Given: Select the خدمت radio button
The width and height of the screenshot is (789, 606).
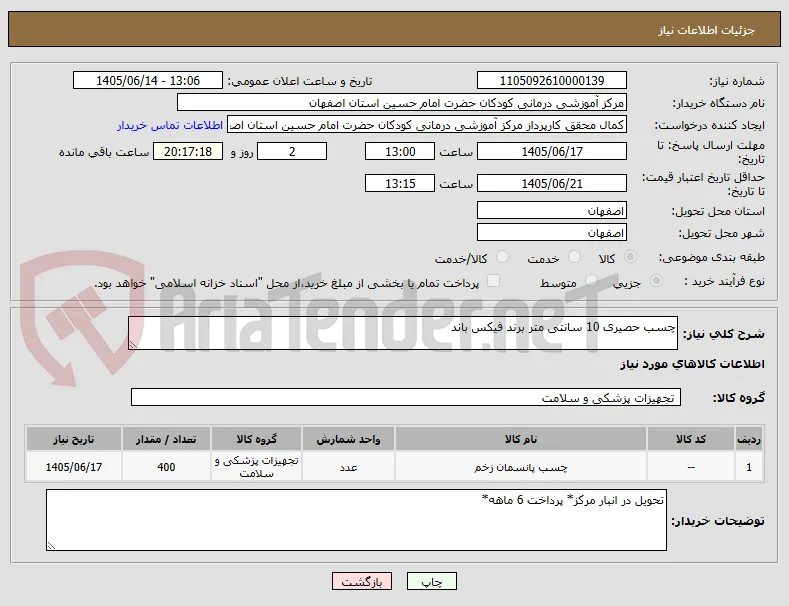Looking at the screenshot, I should (574, 257).
